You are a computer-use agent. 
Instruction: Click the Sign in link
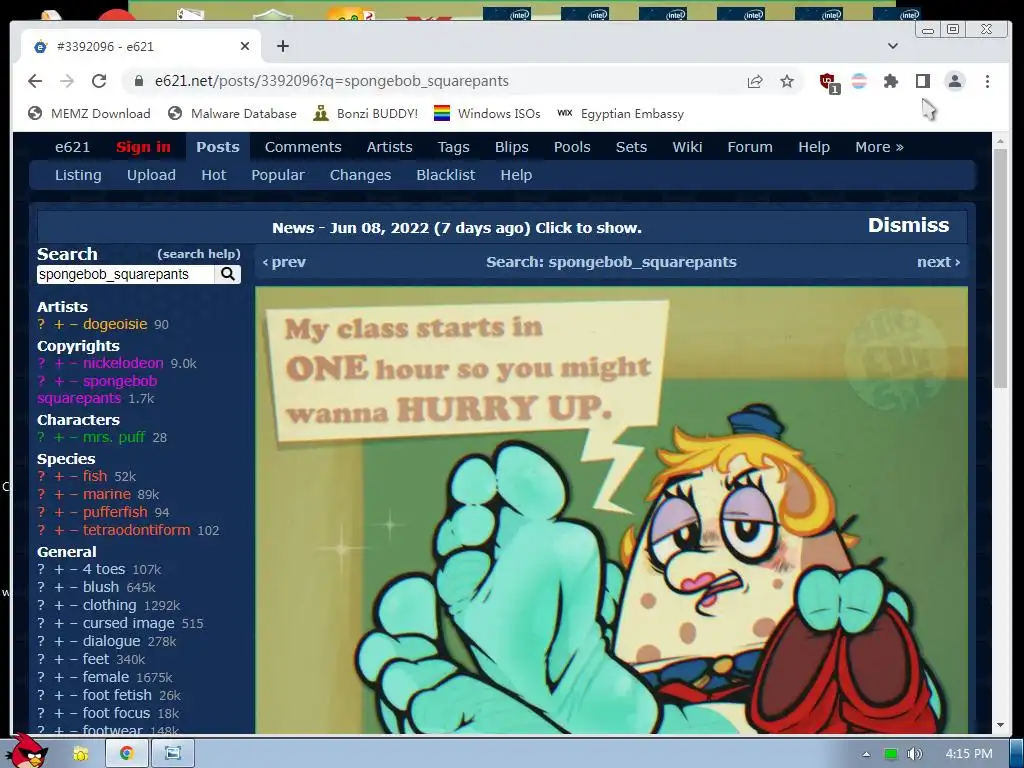143,147
